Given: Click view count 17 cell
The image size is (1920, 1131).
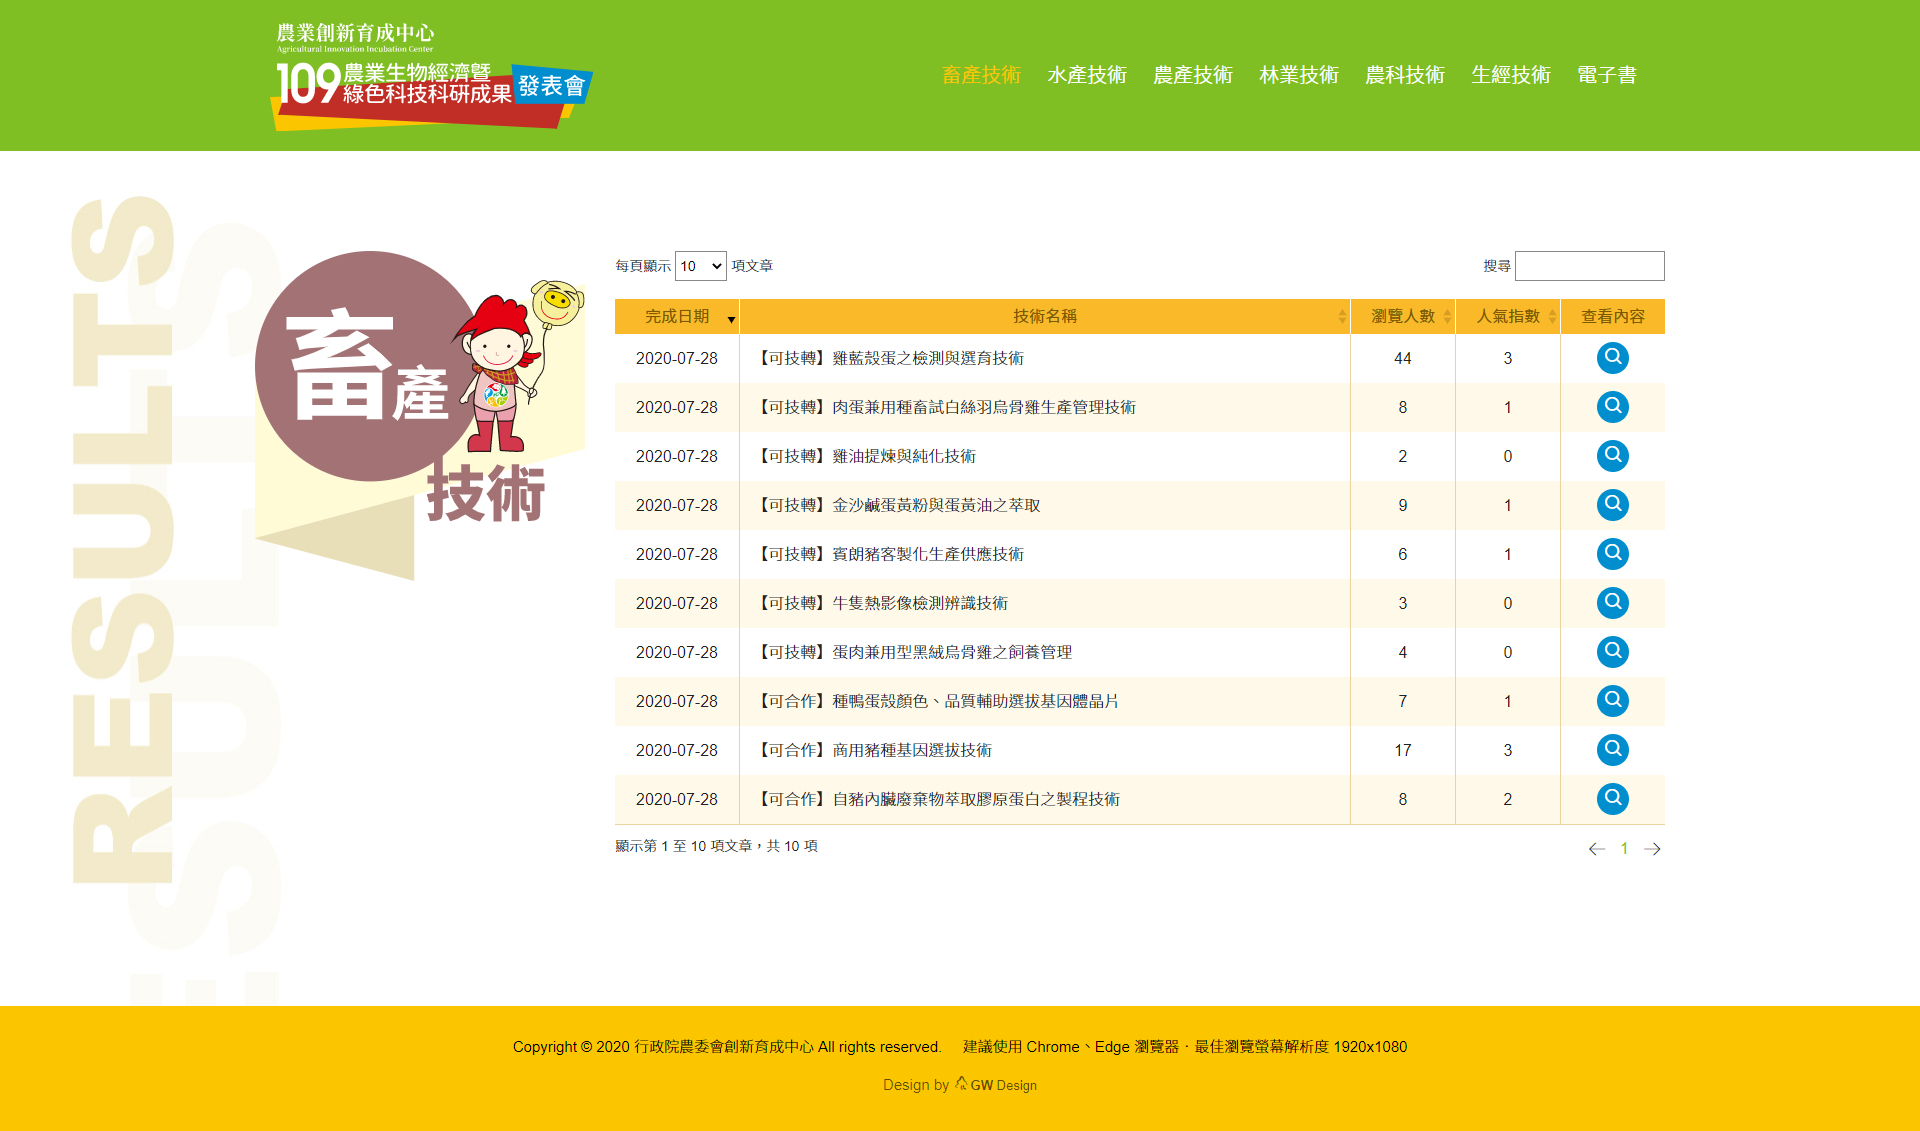Looking at the screenshot, I should click(x=1403, y=750).
